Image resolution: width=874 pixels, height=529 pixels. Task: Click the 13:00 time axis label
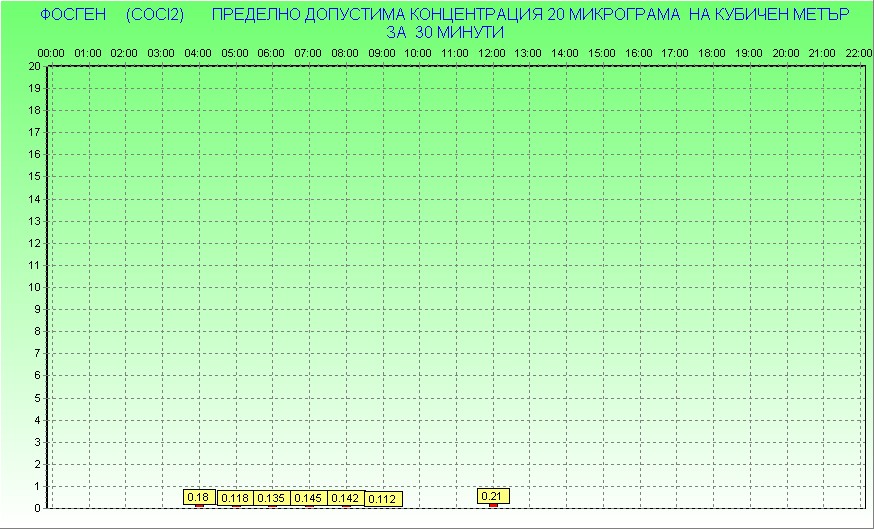point(528,54)
